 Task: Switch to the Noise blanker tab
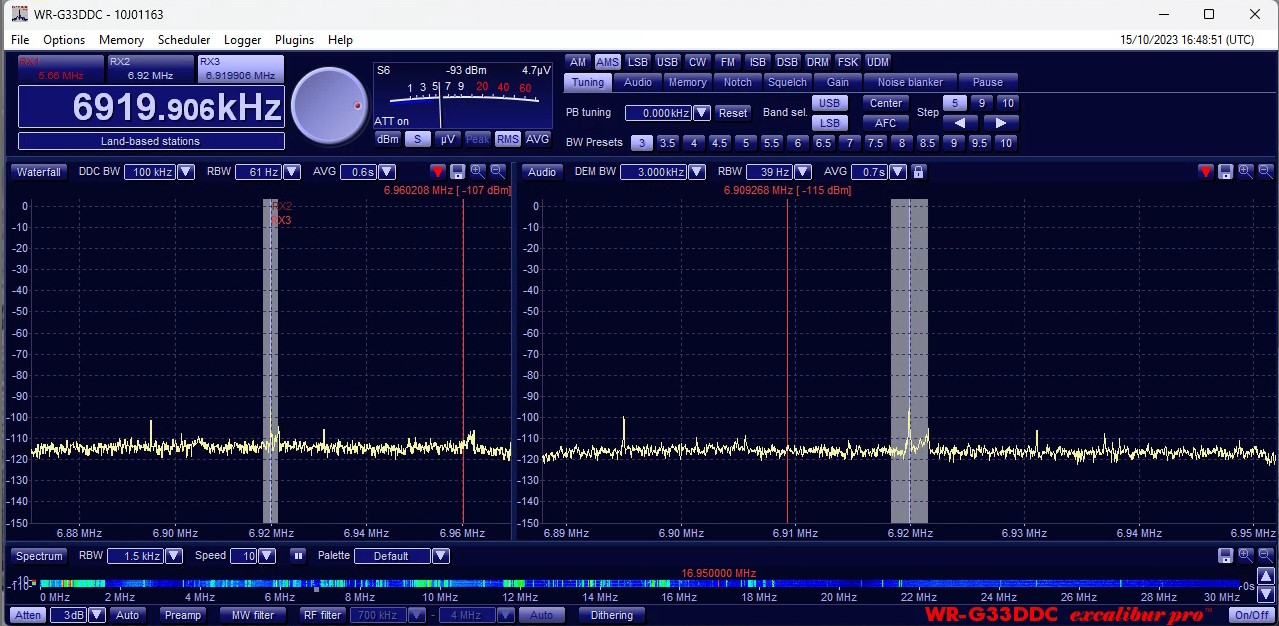pyautogui.click(x=910, y=82)
